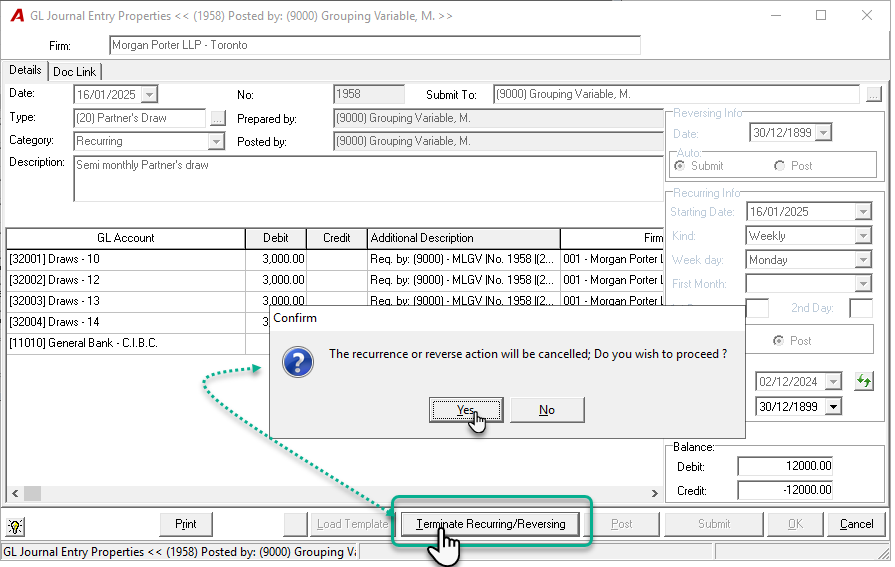895x567 pixels.
Task: Click the Balance Credit field -12000.00
Action: (785, 490)
